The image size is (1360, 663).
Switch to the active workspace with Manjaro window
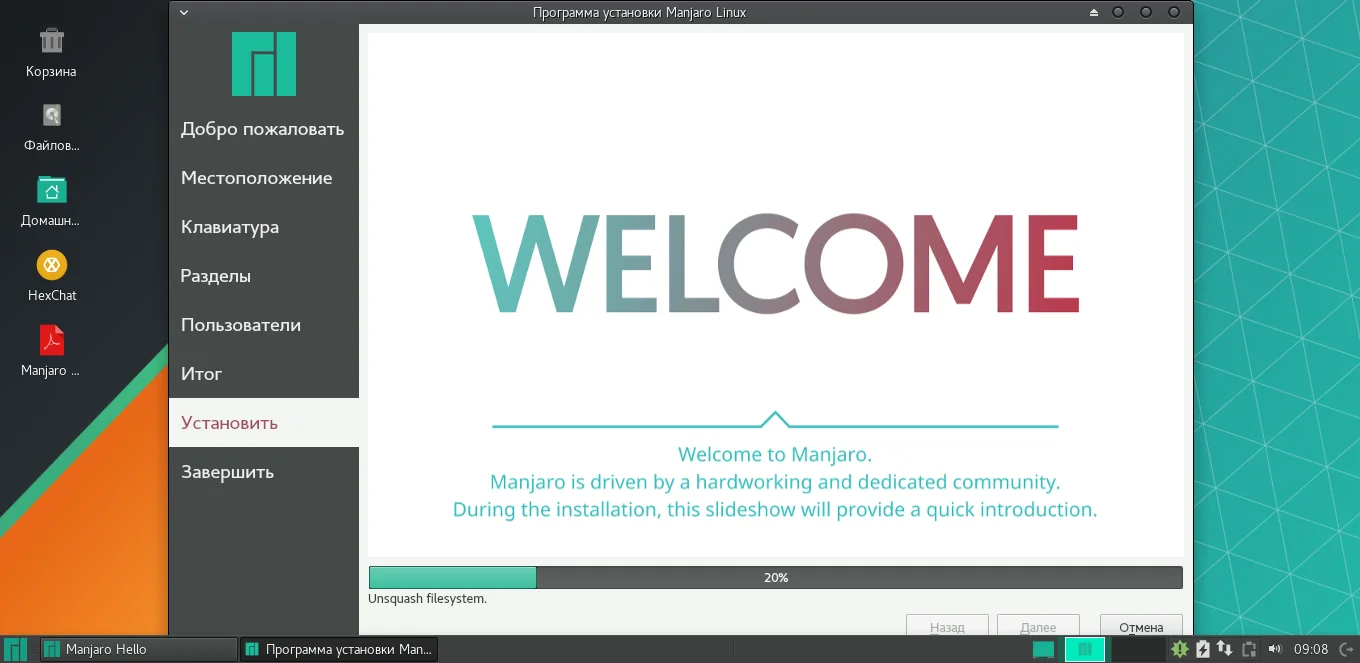click(1085, 649)
